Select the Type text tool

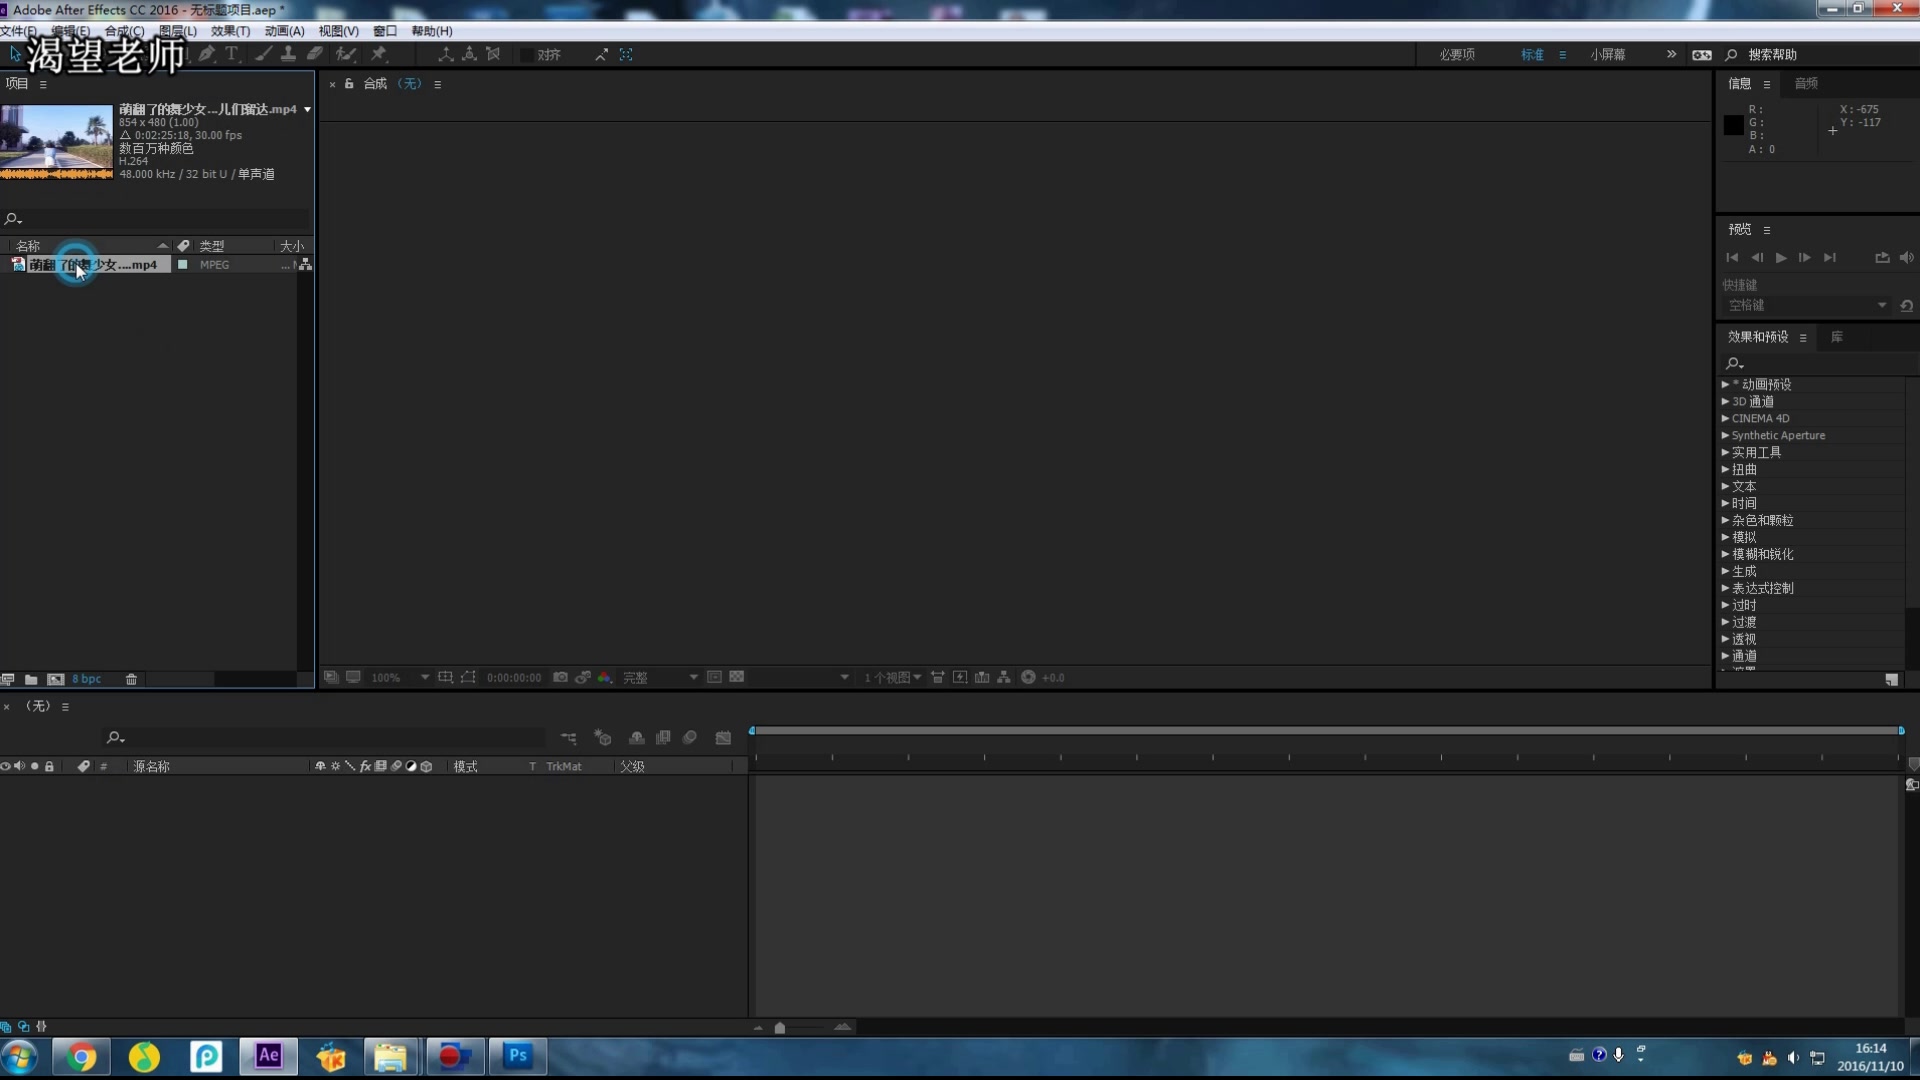[232, 54]
